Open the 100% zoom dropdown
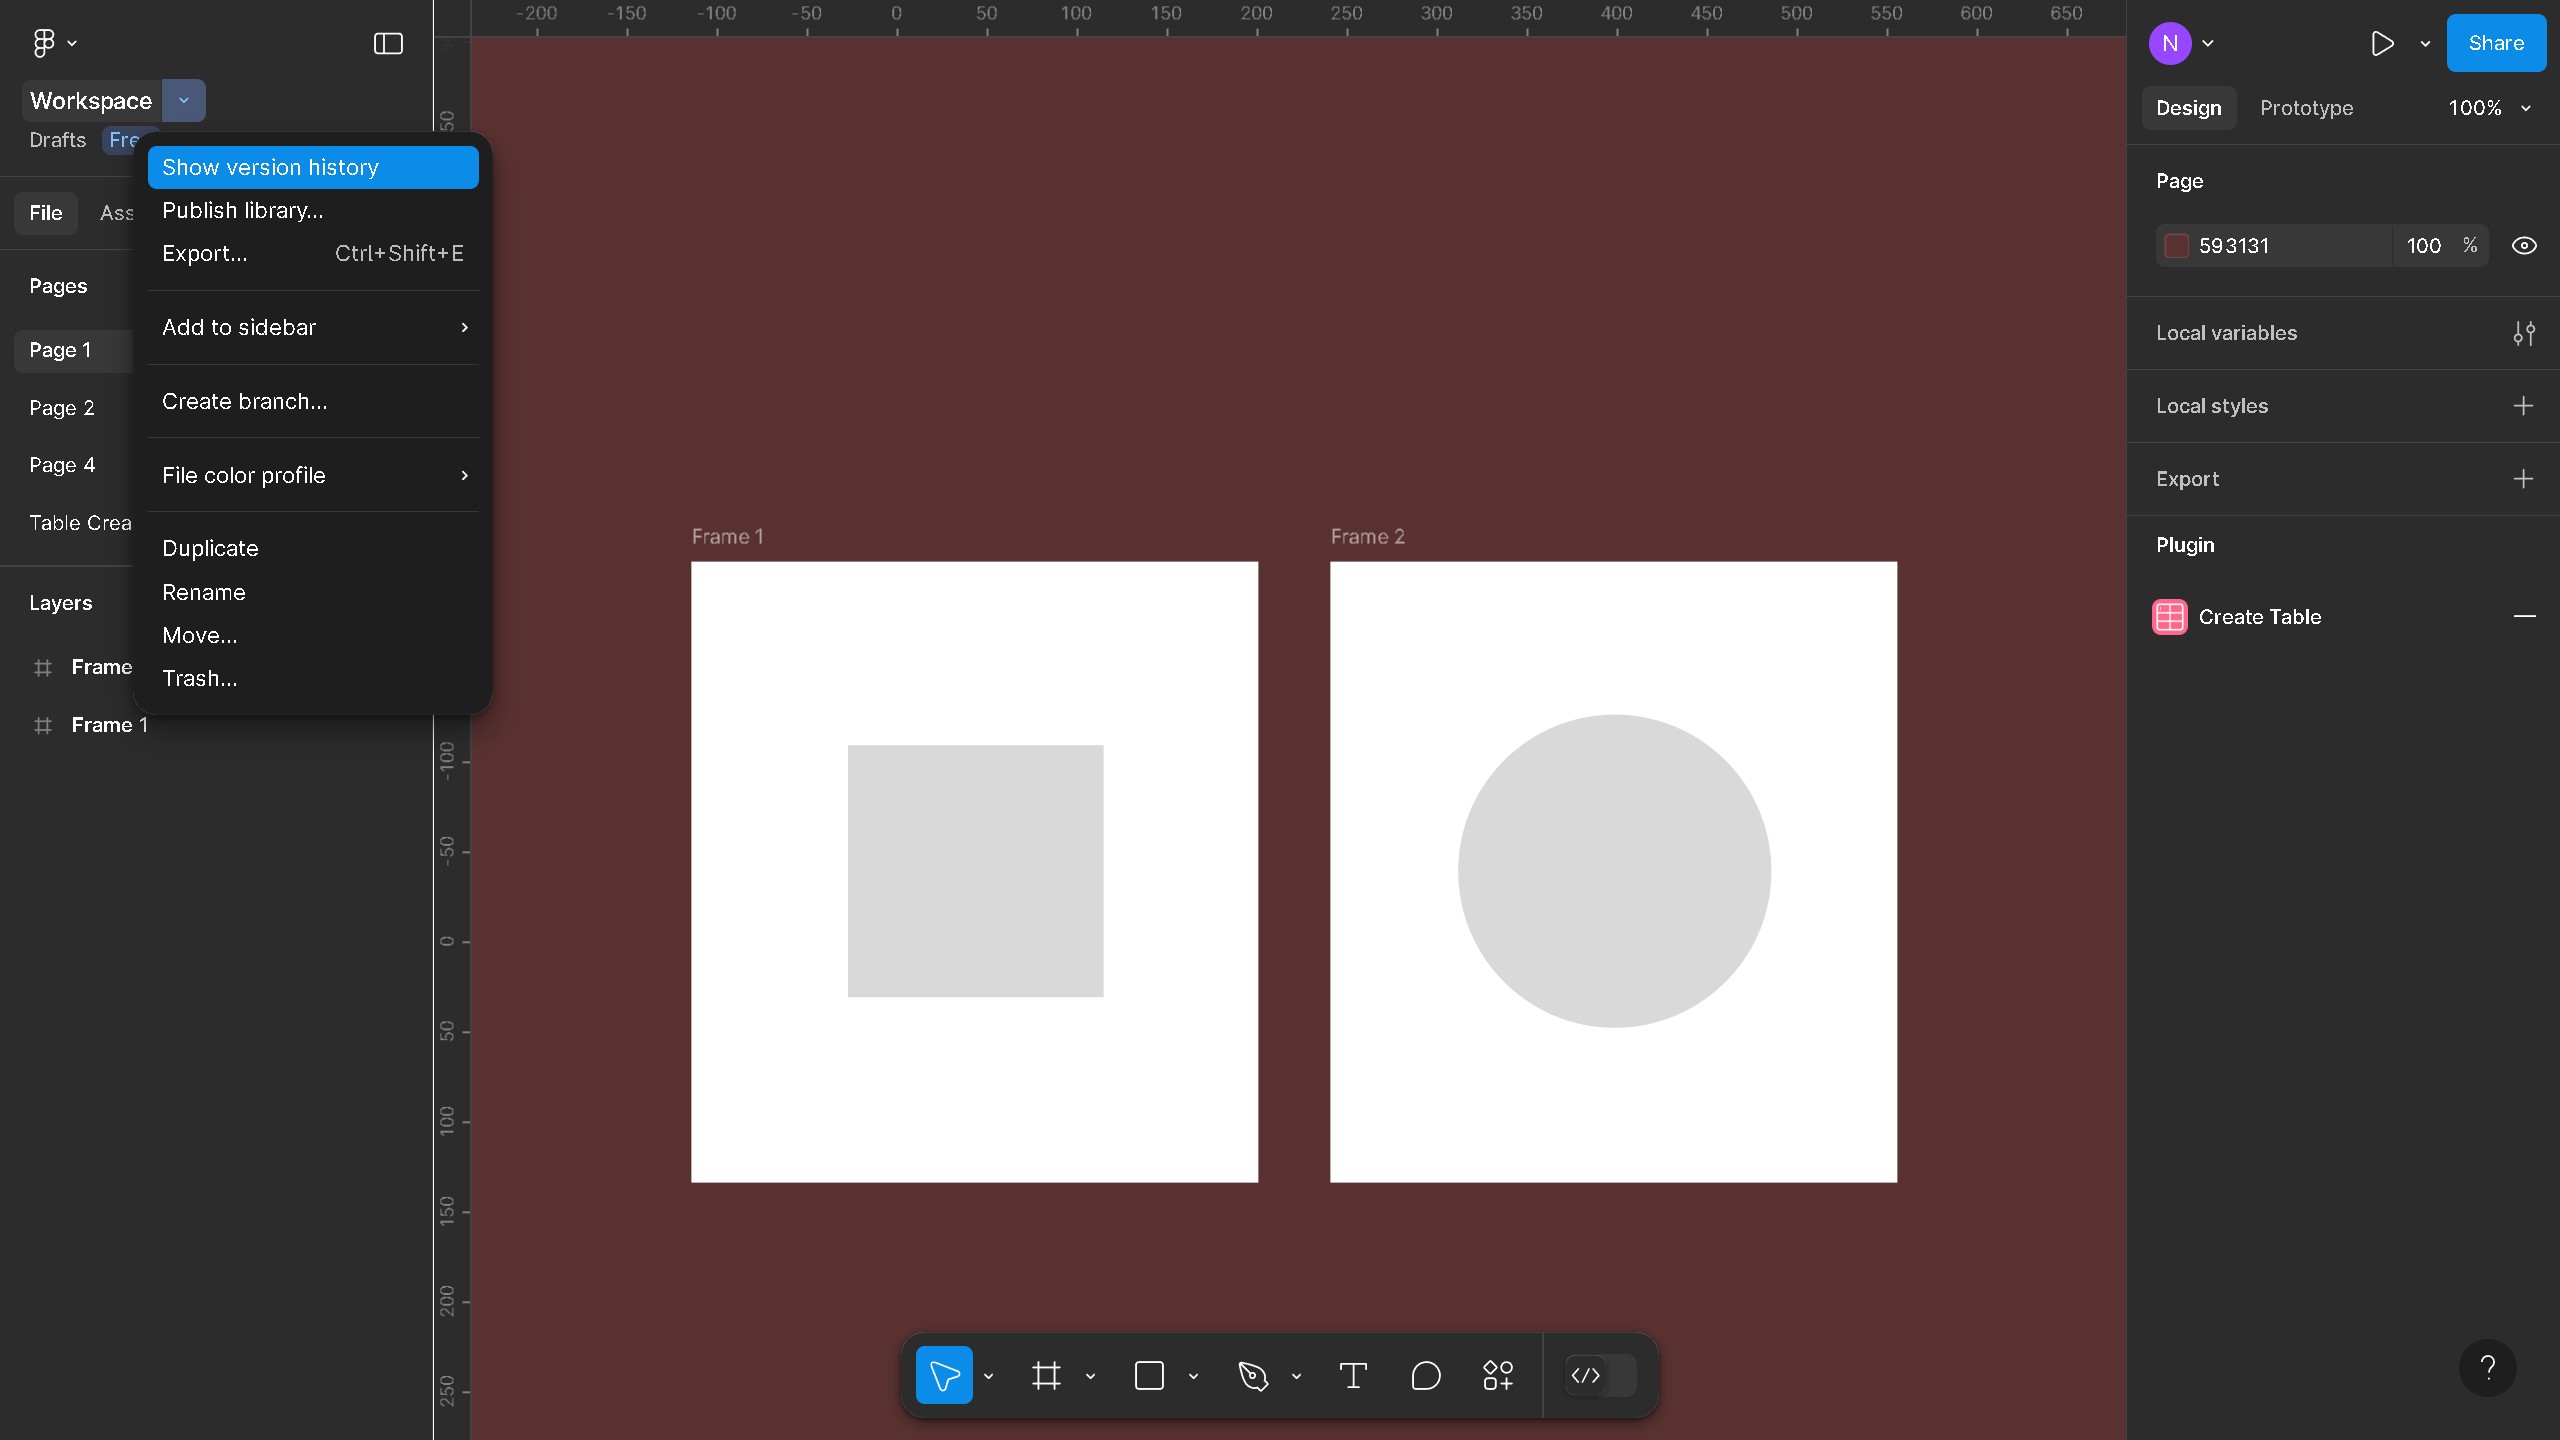 2489,108
